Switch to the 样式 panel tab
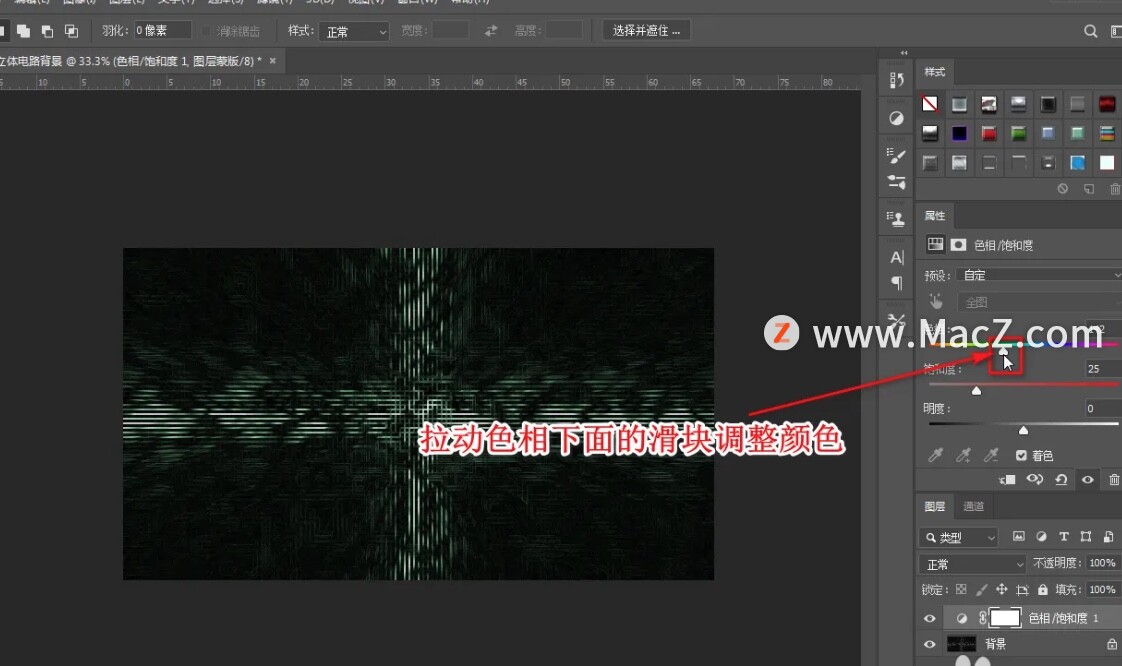The height and width of the screenshot is (666, 1122). [x=935, y=72]
